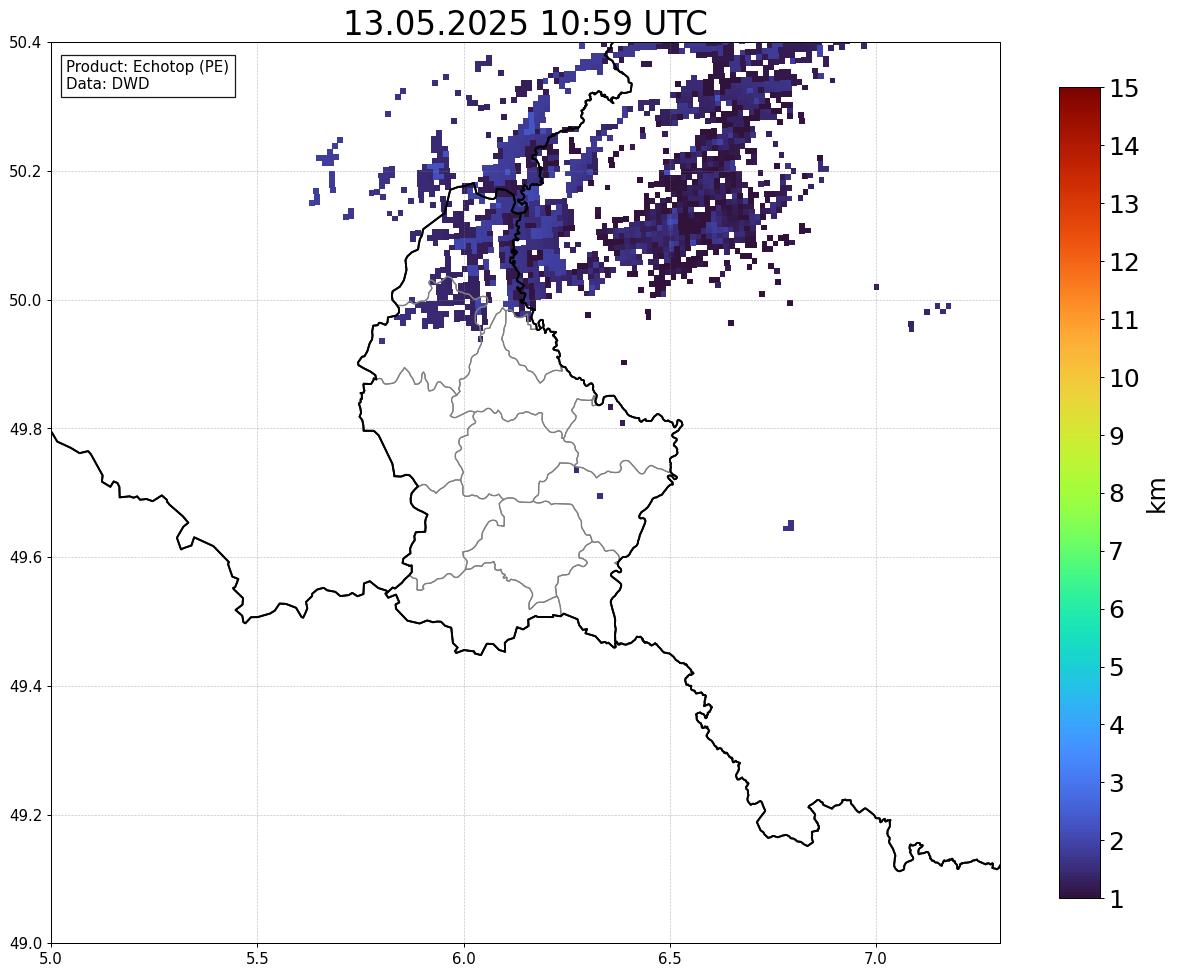Click the title '13.05.2025 10:59 UTC'

(x=525, y=23)
